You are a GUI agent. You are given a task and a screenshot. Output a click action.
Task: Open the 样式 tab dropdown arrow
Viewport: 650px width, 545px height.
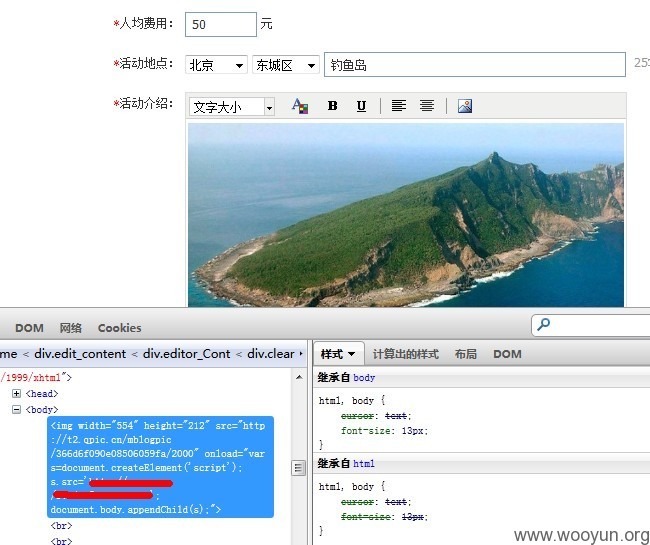pos(352,354)
